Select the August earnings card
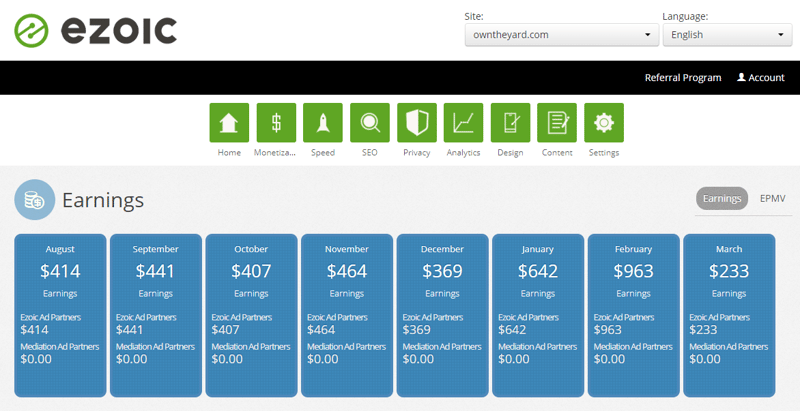 pos(60,315)
